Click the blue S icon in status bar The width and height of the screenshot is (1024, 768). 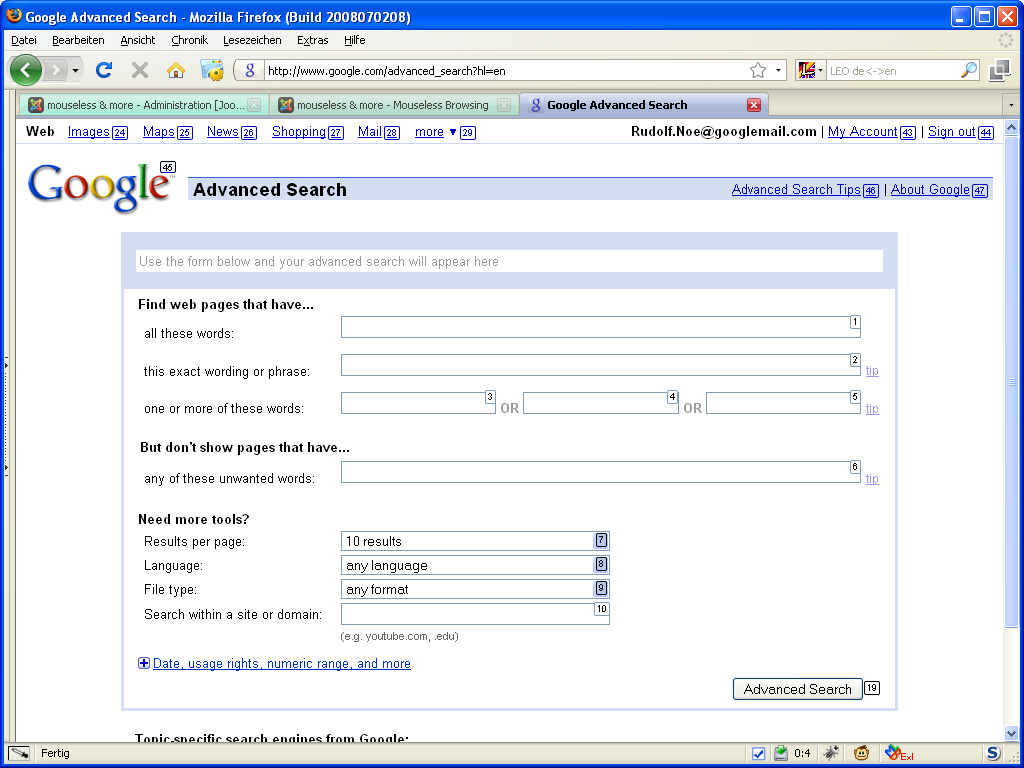point(993,753)
